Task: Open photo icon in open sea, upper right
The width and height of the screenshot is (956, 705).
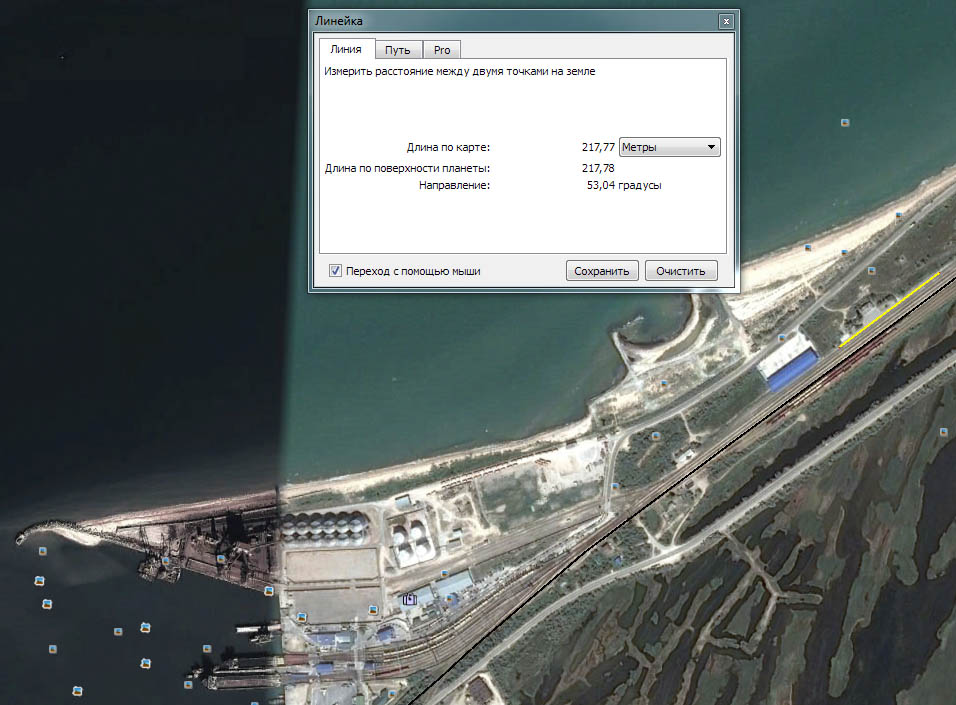Action: [845, 122]
